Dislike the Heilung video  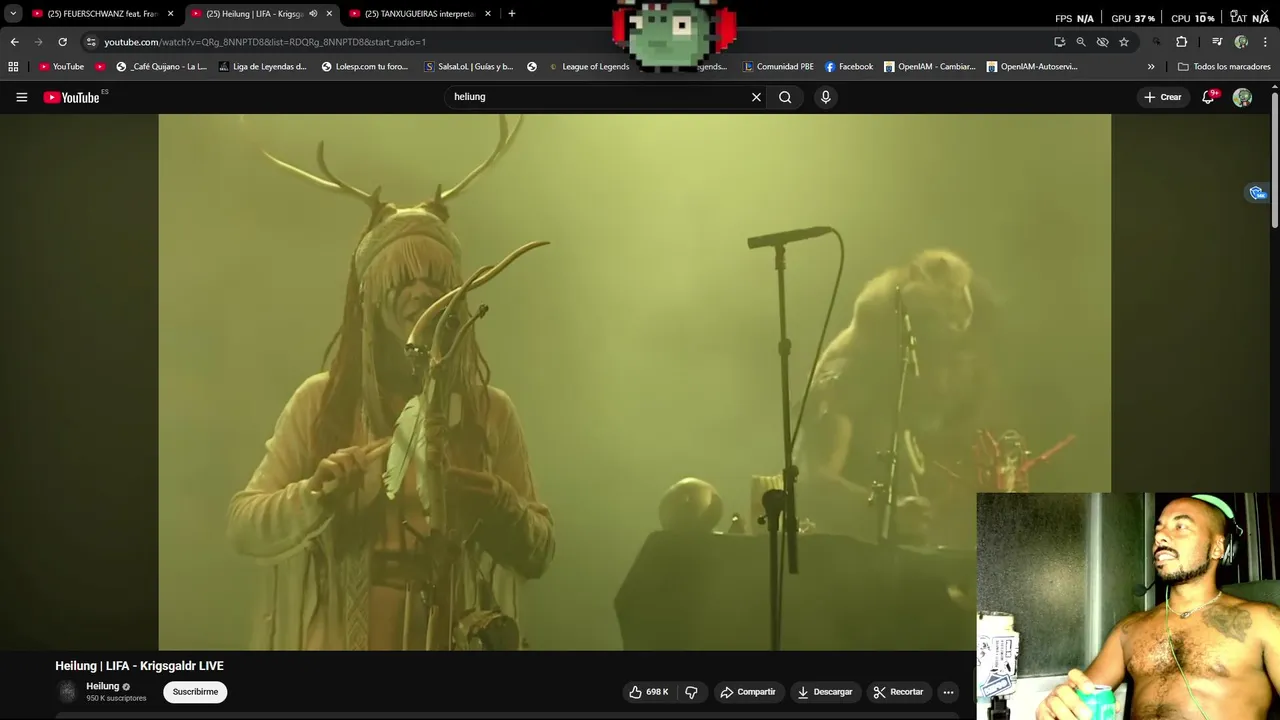(x=691, y=692)
